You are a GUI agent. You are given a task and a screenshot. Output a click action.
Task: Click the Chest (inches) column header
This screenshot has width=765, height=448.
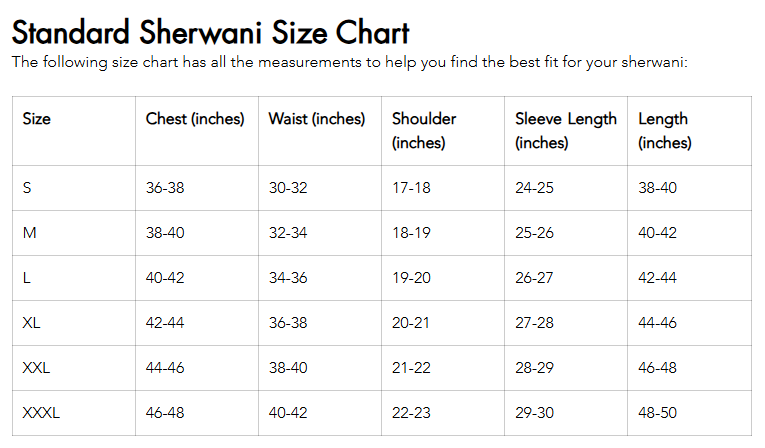pos(195,119)
